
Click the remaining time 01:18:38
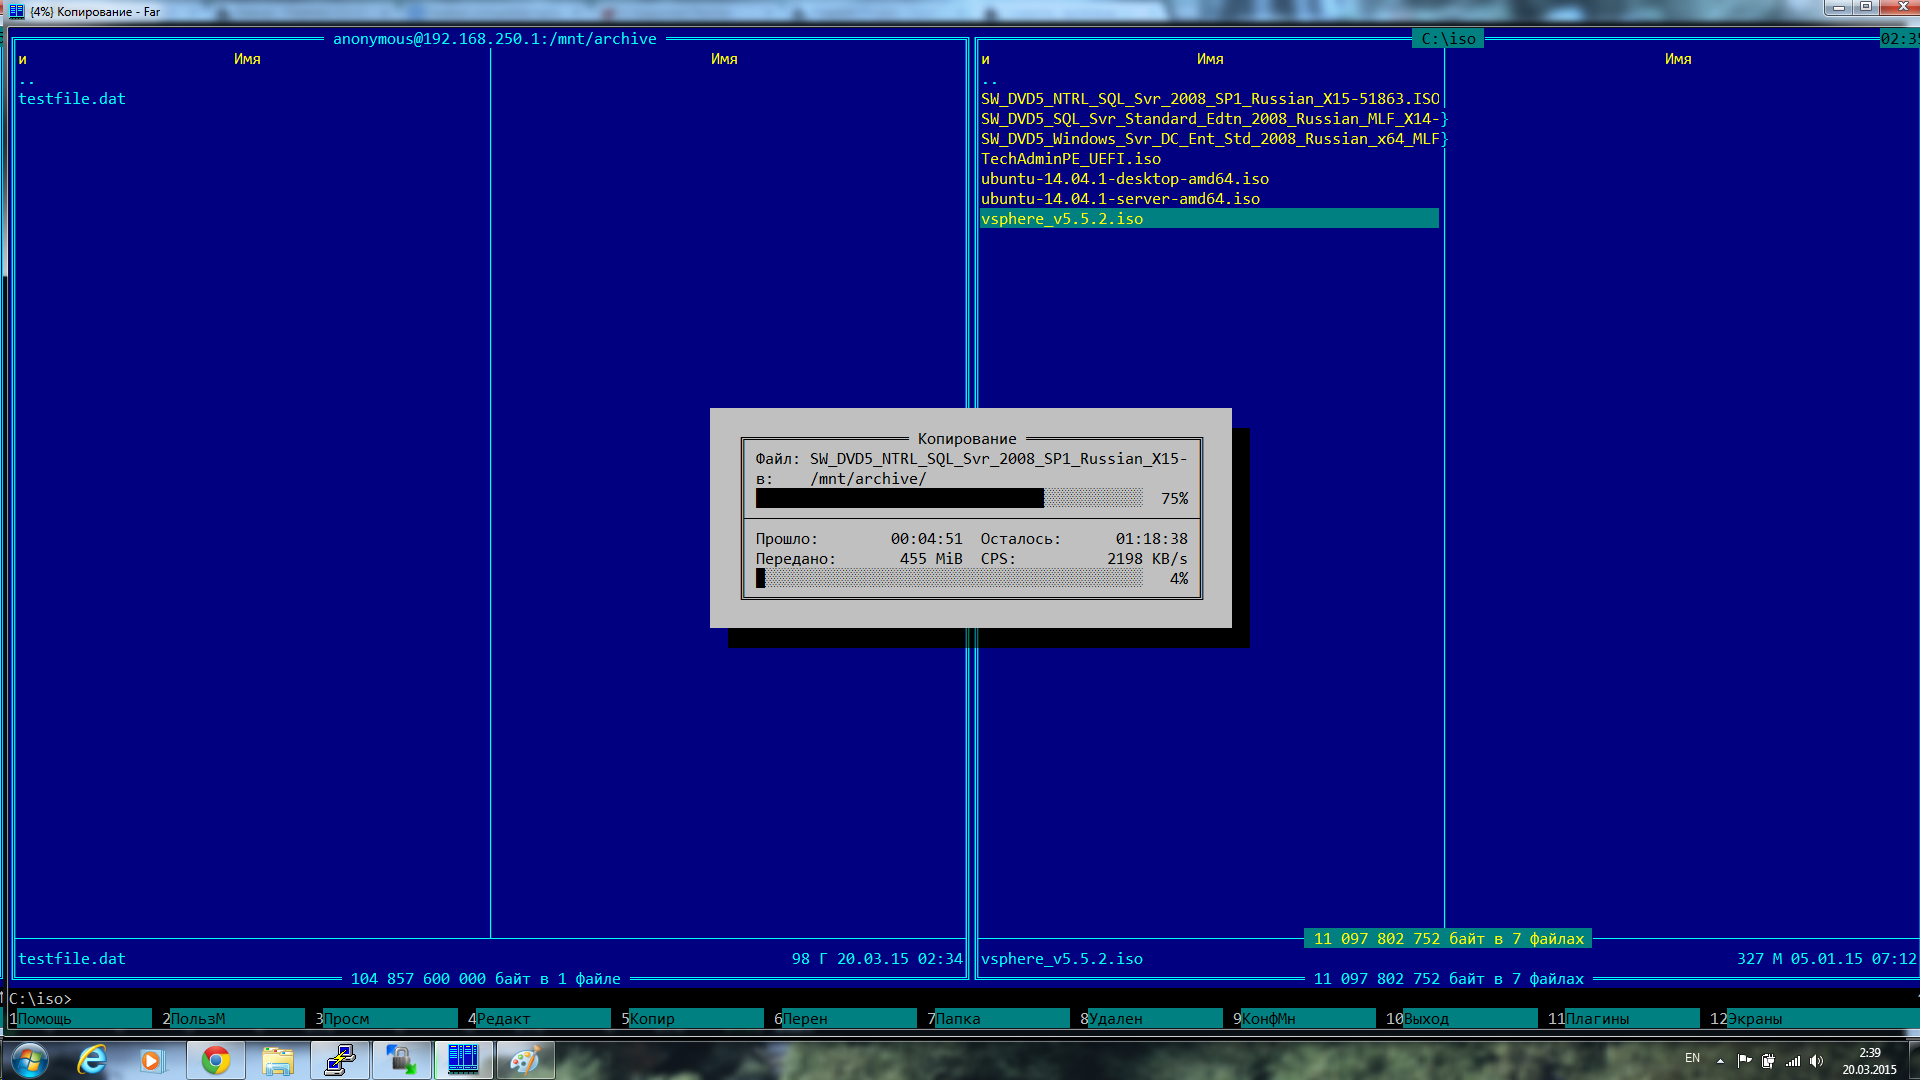pyautogui.click(x=1152, y=538)
